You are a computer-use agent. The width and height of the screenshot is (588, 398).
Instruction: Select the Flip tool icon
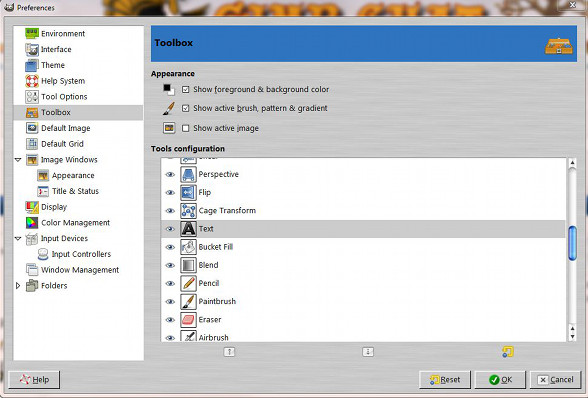point(188,192)
